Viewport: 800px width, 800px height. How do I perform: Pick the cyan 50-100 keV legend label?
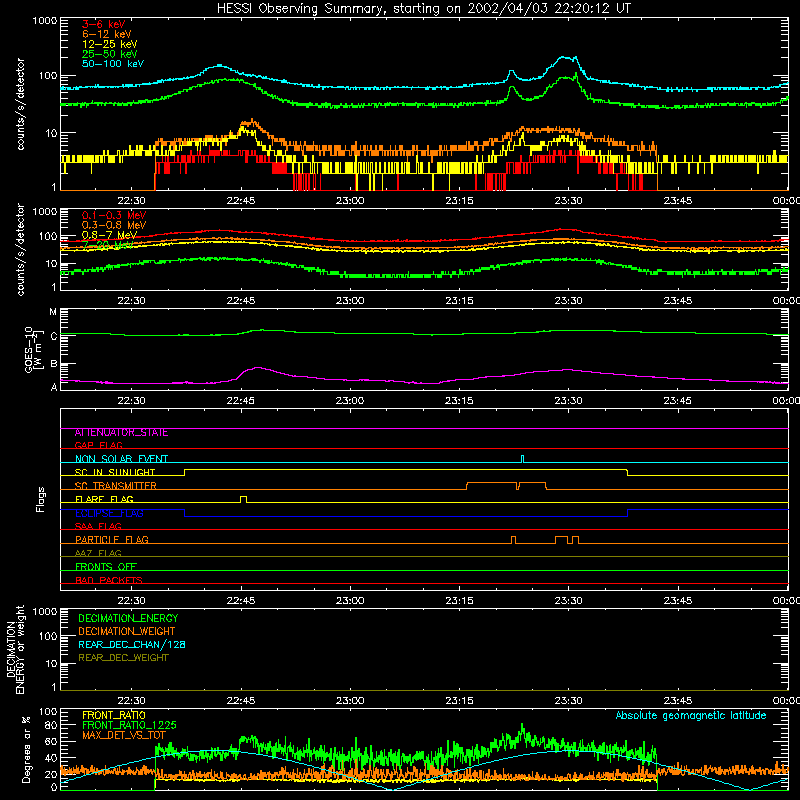tap(113, 64)
